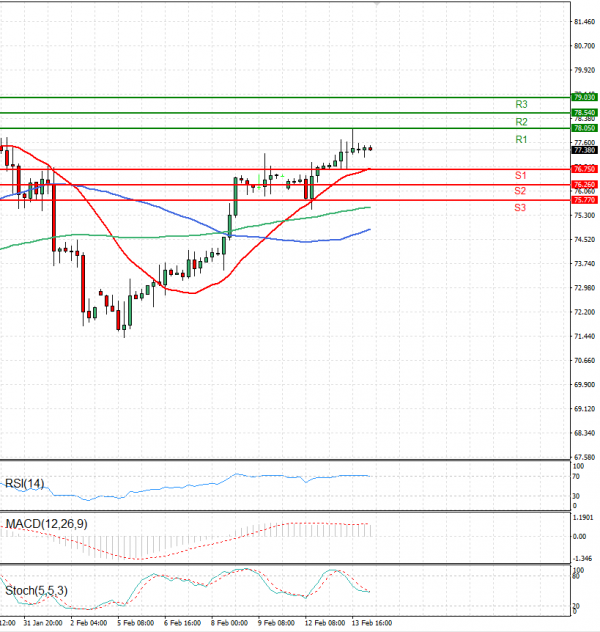Viewport: 600px width, 632px height.
Task: Select the 76.750 red price tag
Action: (x=584, y=169)
